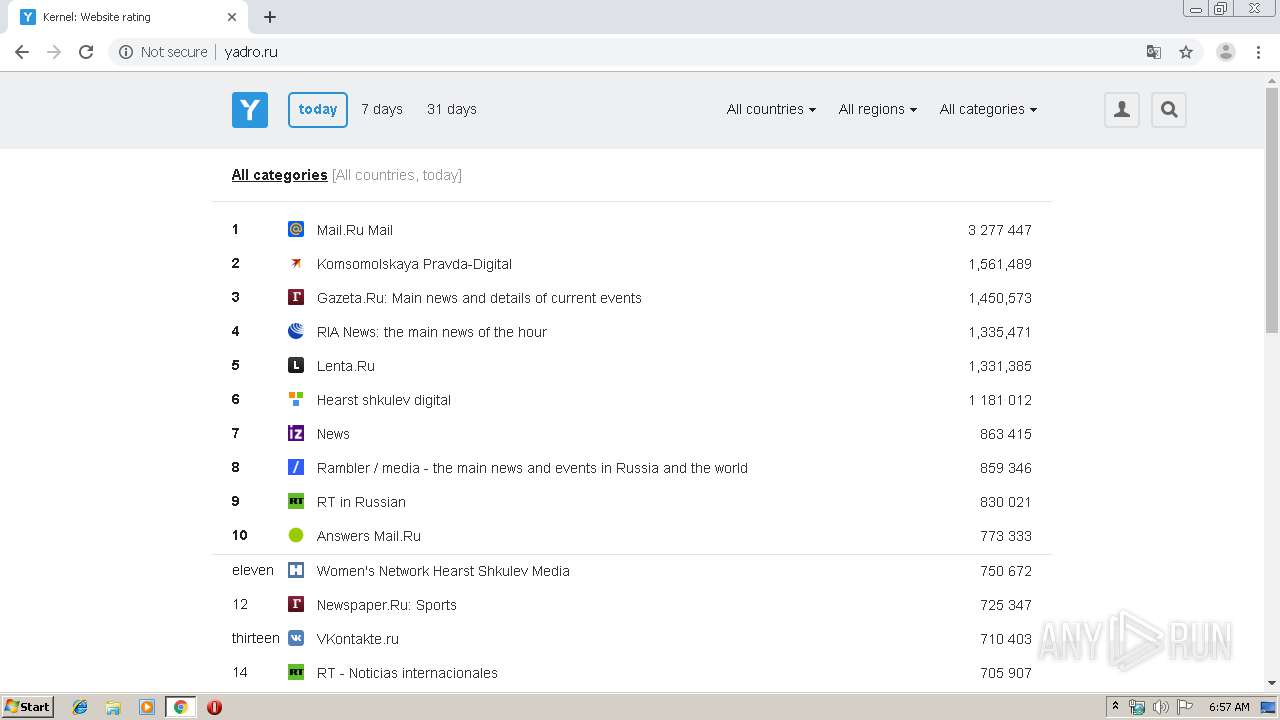Click the address bar URL yadro.ru
The width and height of the screenshot is (1280, 720).
tap(251, 52)
